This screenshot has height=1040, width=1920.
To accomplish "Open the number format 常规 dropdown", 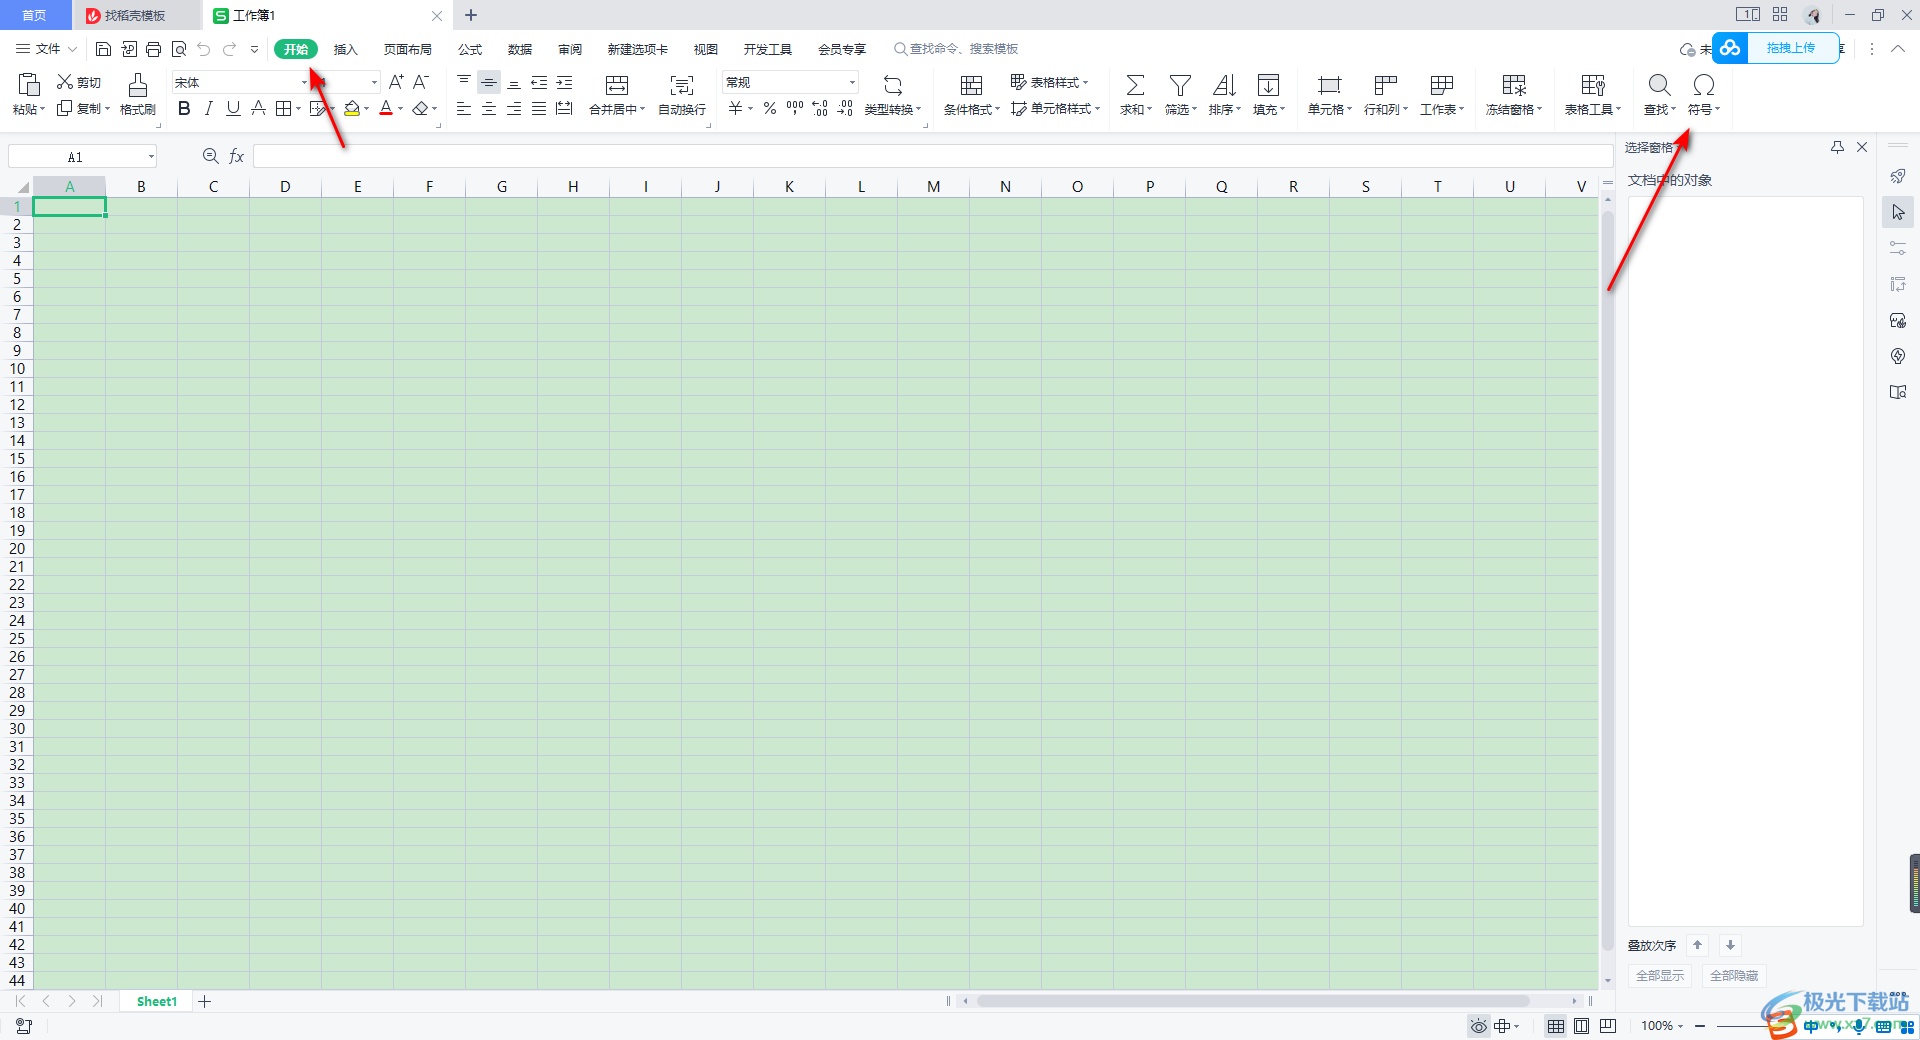I will pyautogui.click(x=852, y=82).
